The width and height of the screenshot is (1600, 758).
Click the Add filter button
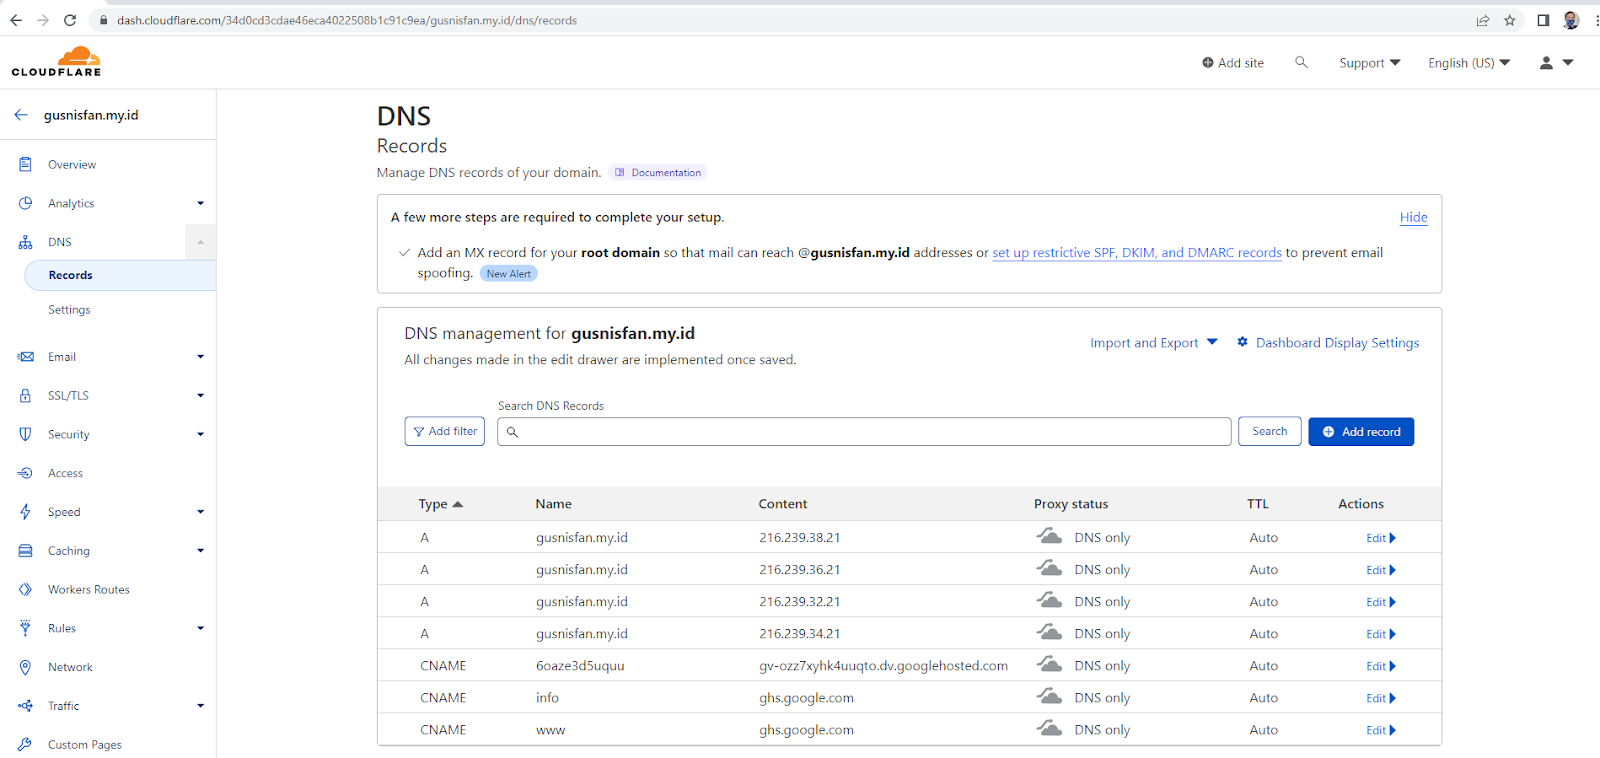(x=445, y=431)
